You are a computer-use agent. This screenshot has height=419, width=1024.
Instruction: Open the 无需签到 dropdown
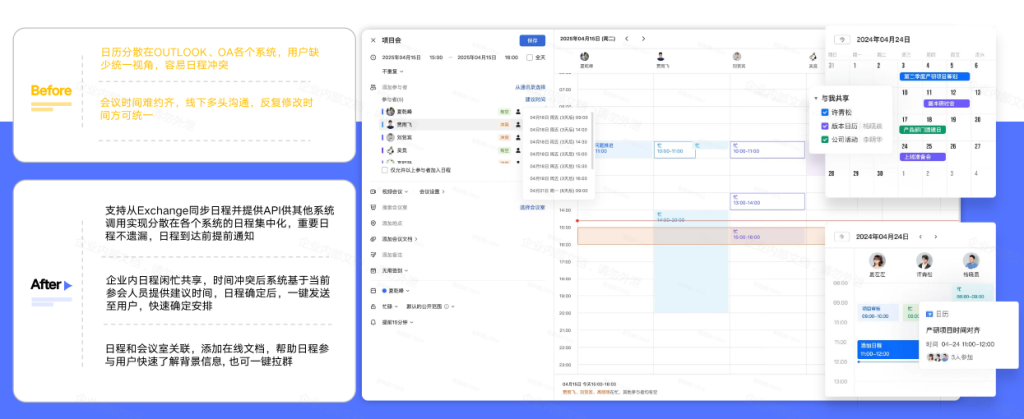[x=394, y=270]
